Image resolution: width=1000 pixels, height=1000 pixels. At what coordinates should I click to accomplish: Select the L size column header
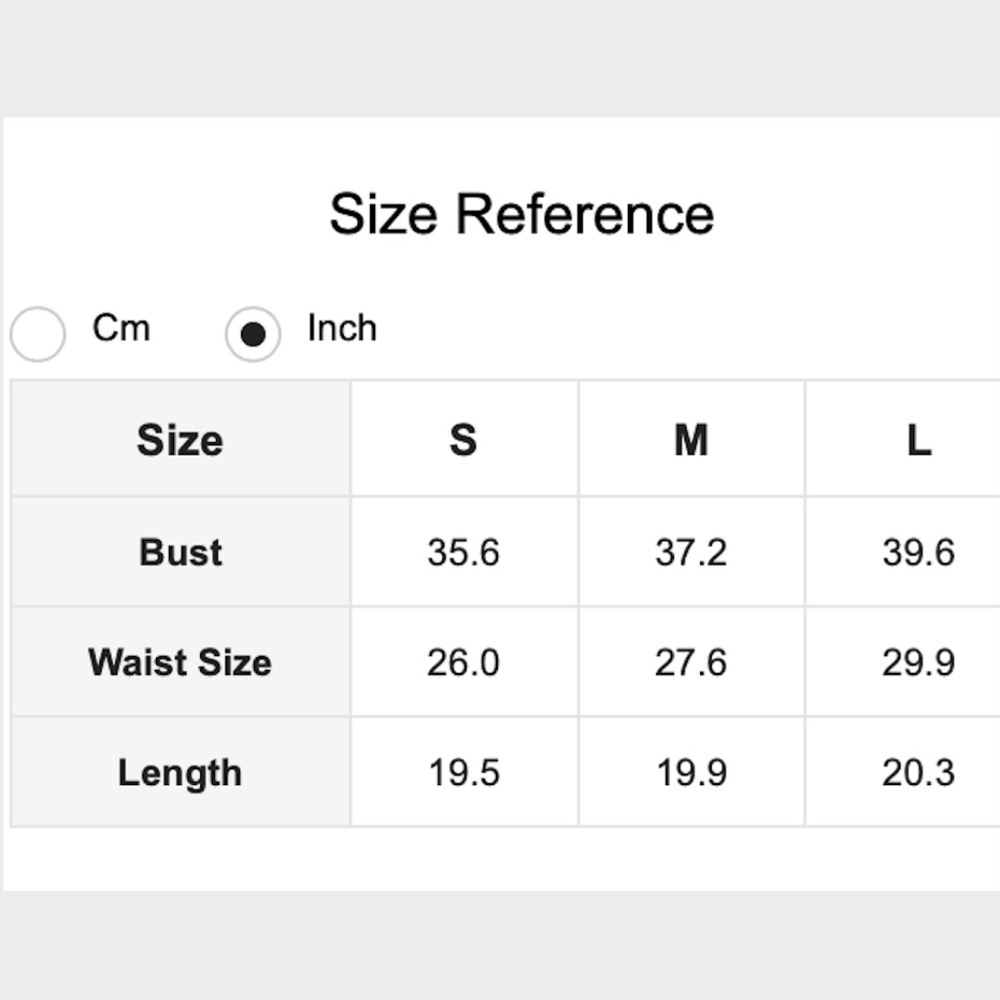click(x=918, y=440)
